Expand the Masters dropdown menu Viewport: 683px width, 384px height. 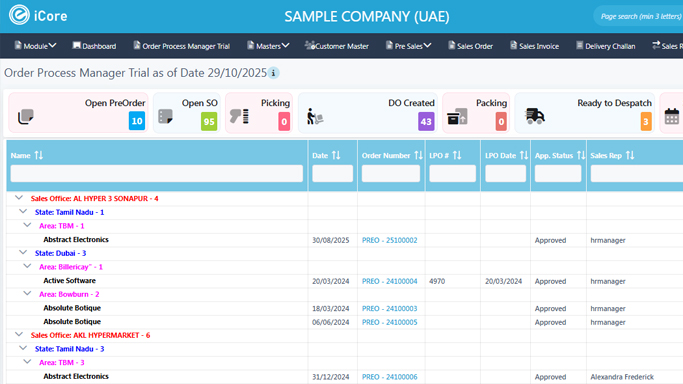(x=268, y=46)
